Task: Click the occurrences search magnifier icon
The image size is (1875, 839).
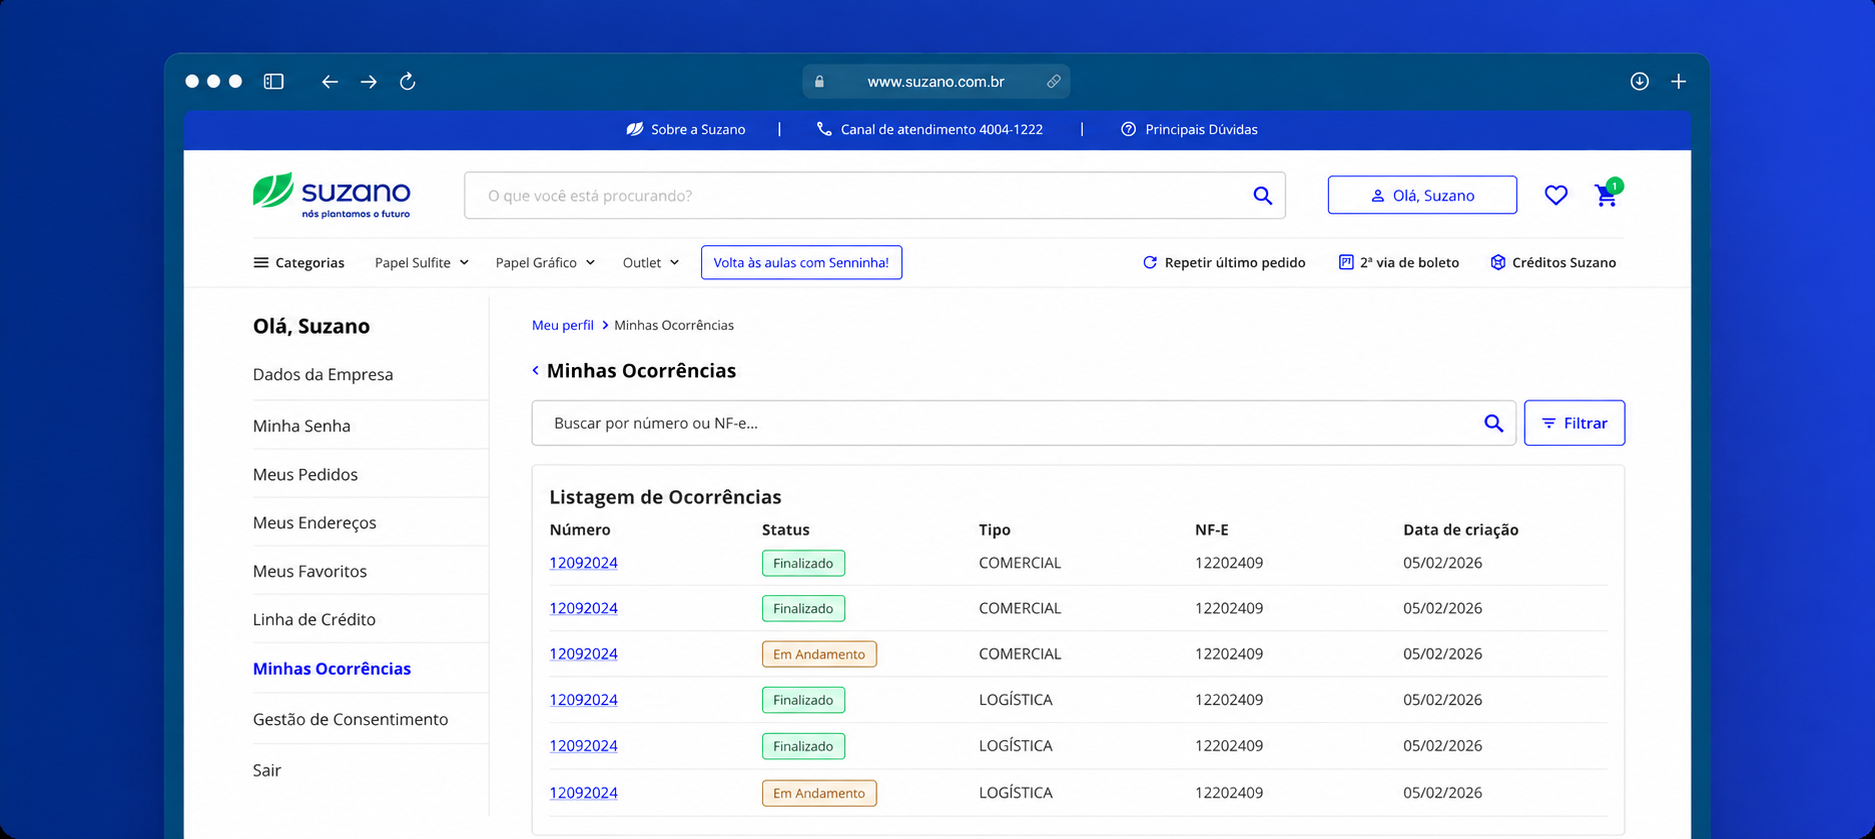Action: tap(1493, 423)
